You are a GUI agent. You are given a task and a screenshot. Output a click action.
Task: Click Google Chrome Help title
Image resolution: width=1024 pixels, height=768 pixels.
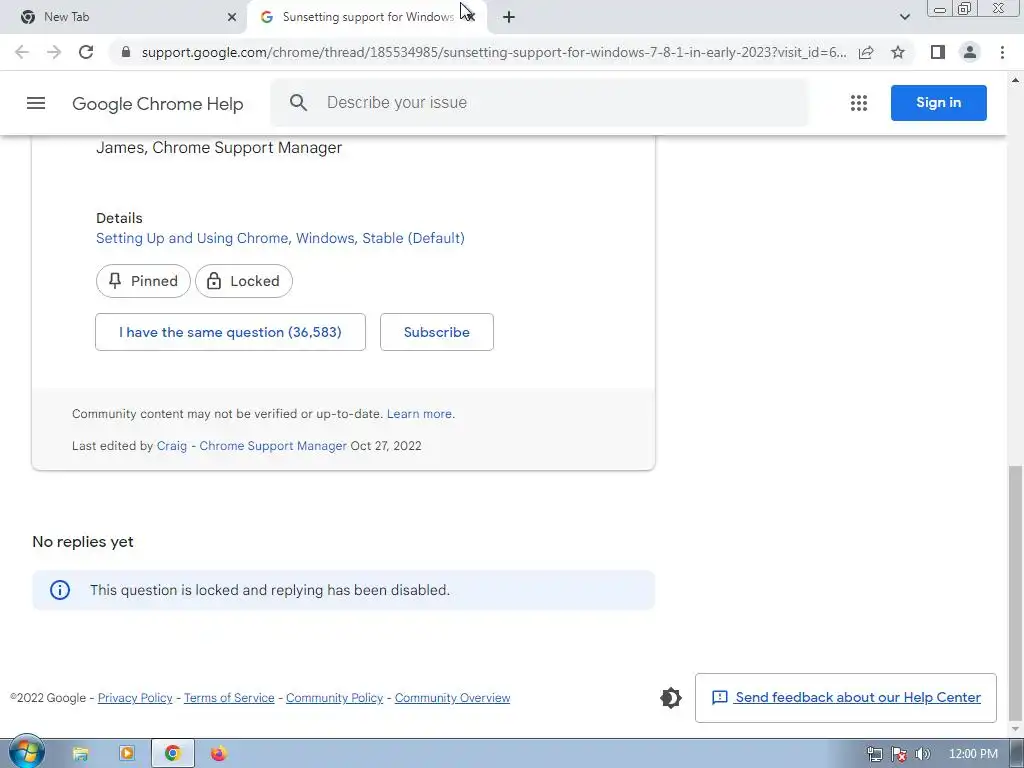click(x=157, y=104)
